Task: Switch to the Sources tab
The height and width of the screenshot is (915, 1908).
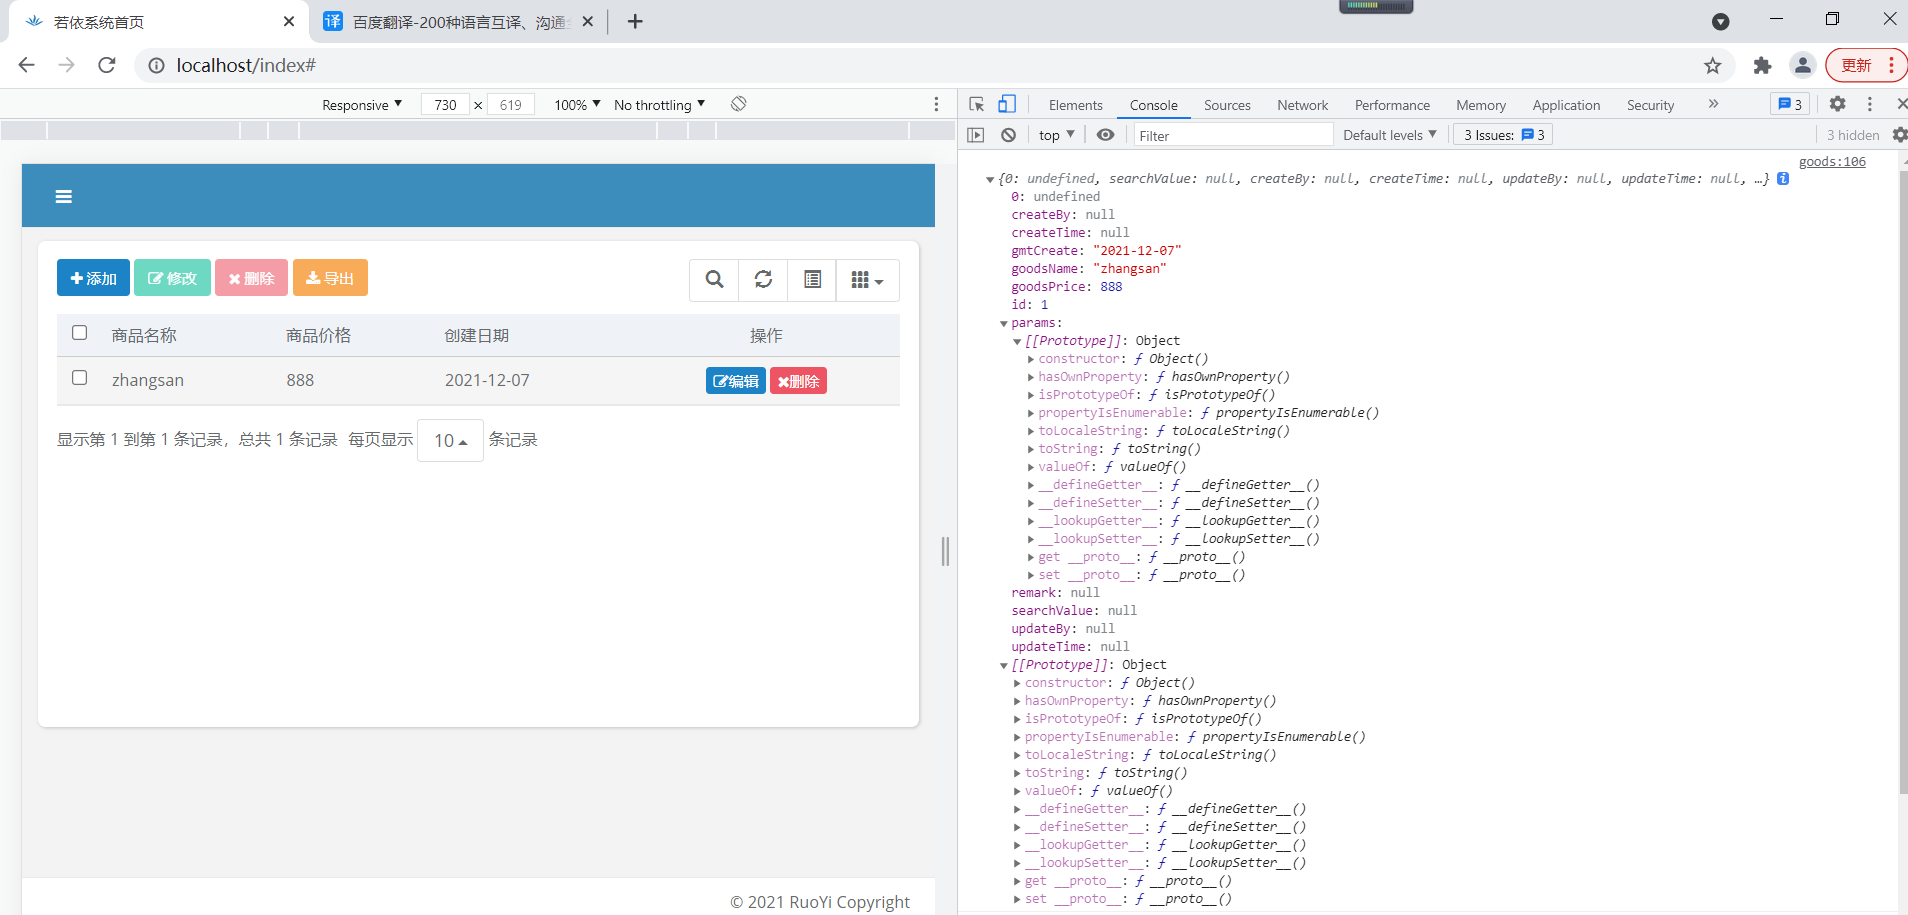Action: coord(1227,105)
